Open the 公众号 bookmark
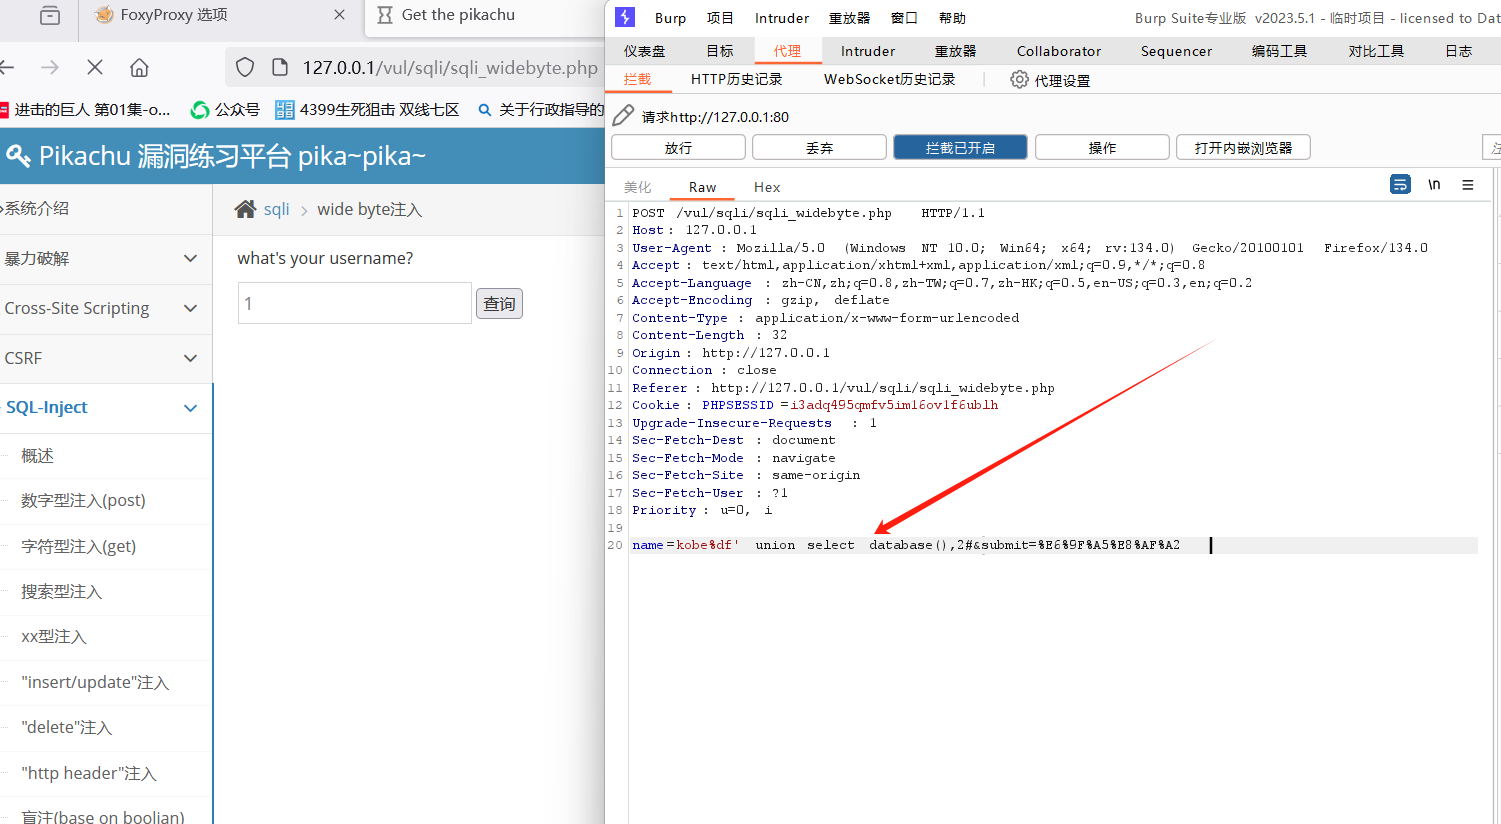Image resolution: width=1501 pixels, height=824 pixels. [x=225, y=110]
